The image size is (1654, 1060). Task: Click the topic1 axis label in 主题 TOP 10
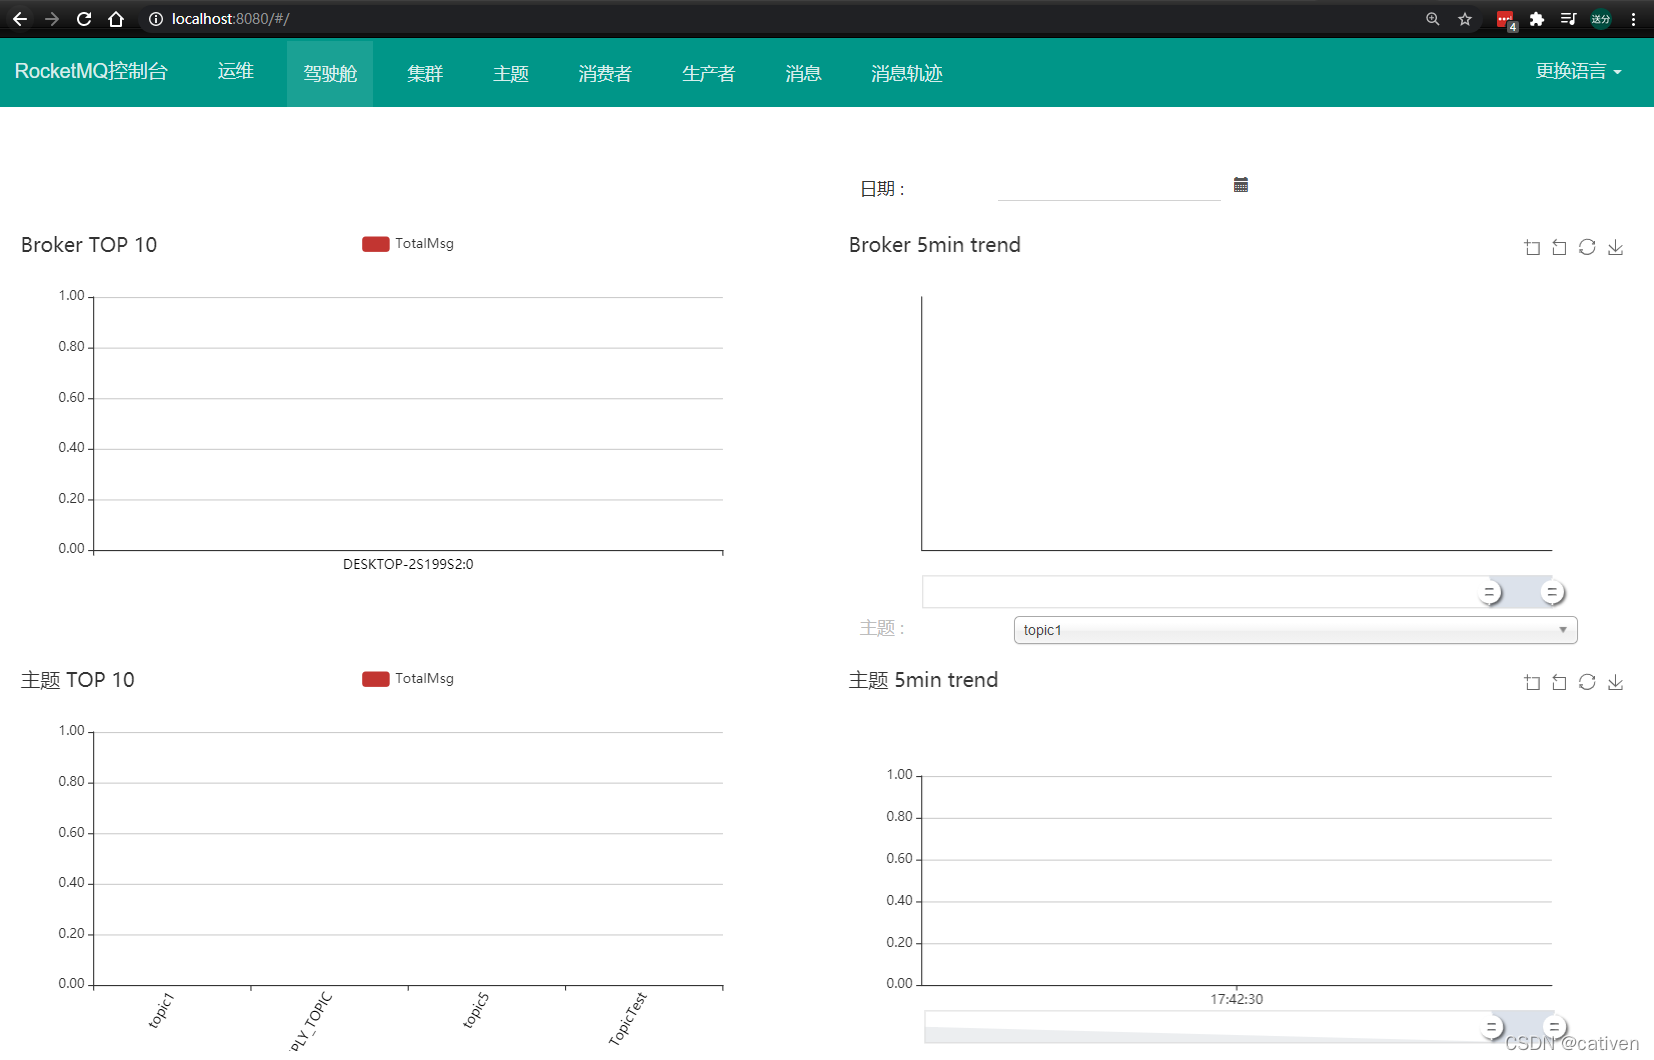tap(161, 1010)
